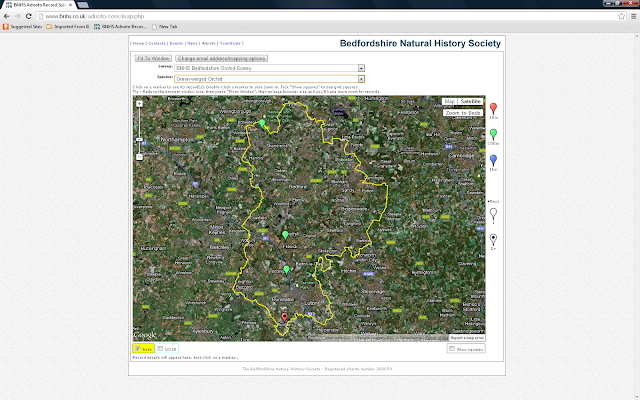Open the Contacts link
640x400 pixels.
[157, 43]
